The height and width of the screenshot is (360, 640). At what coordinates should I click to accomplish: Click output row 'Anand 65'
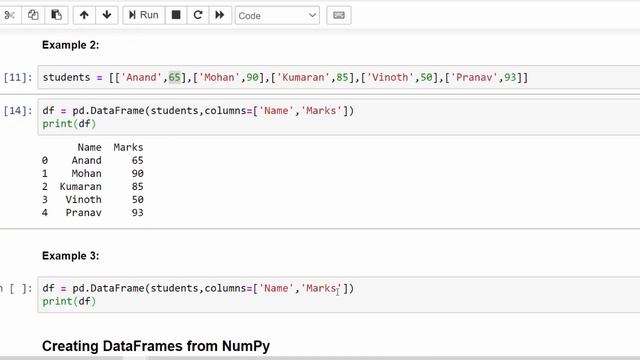click(93, 160)
